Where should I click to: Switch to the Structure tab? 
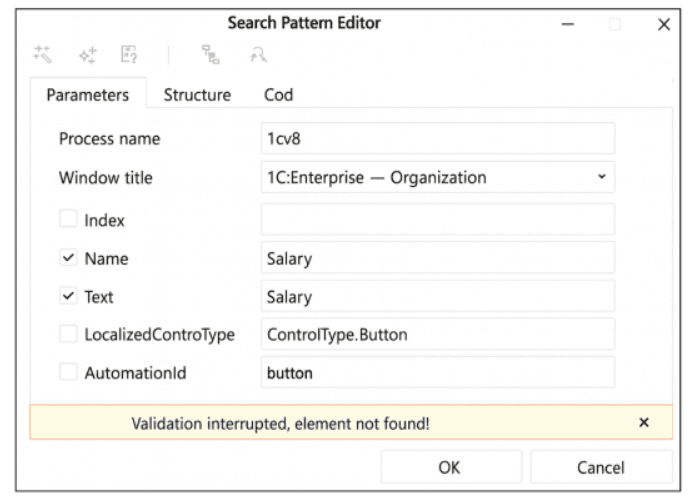(197, 95)
